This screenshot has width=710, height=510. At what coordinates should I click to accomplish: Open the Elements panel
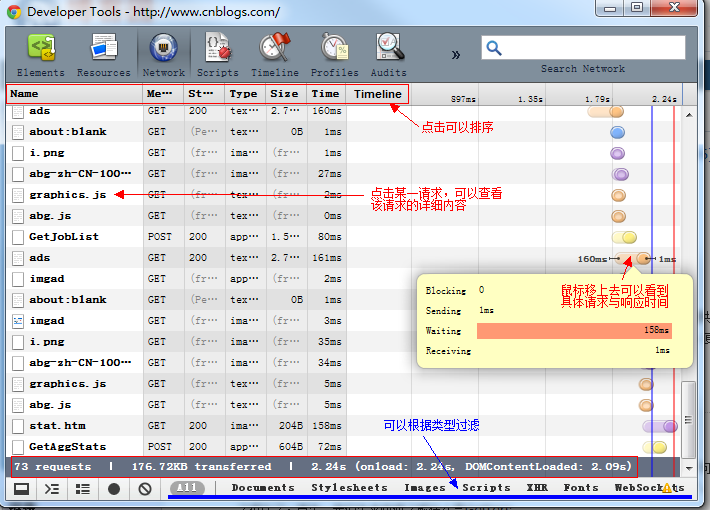click(x=41, y=54)
